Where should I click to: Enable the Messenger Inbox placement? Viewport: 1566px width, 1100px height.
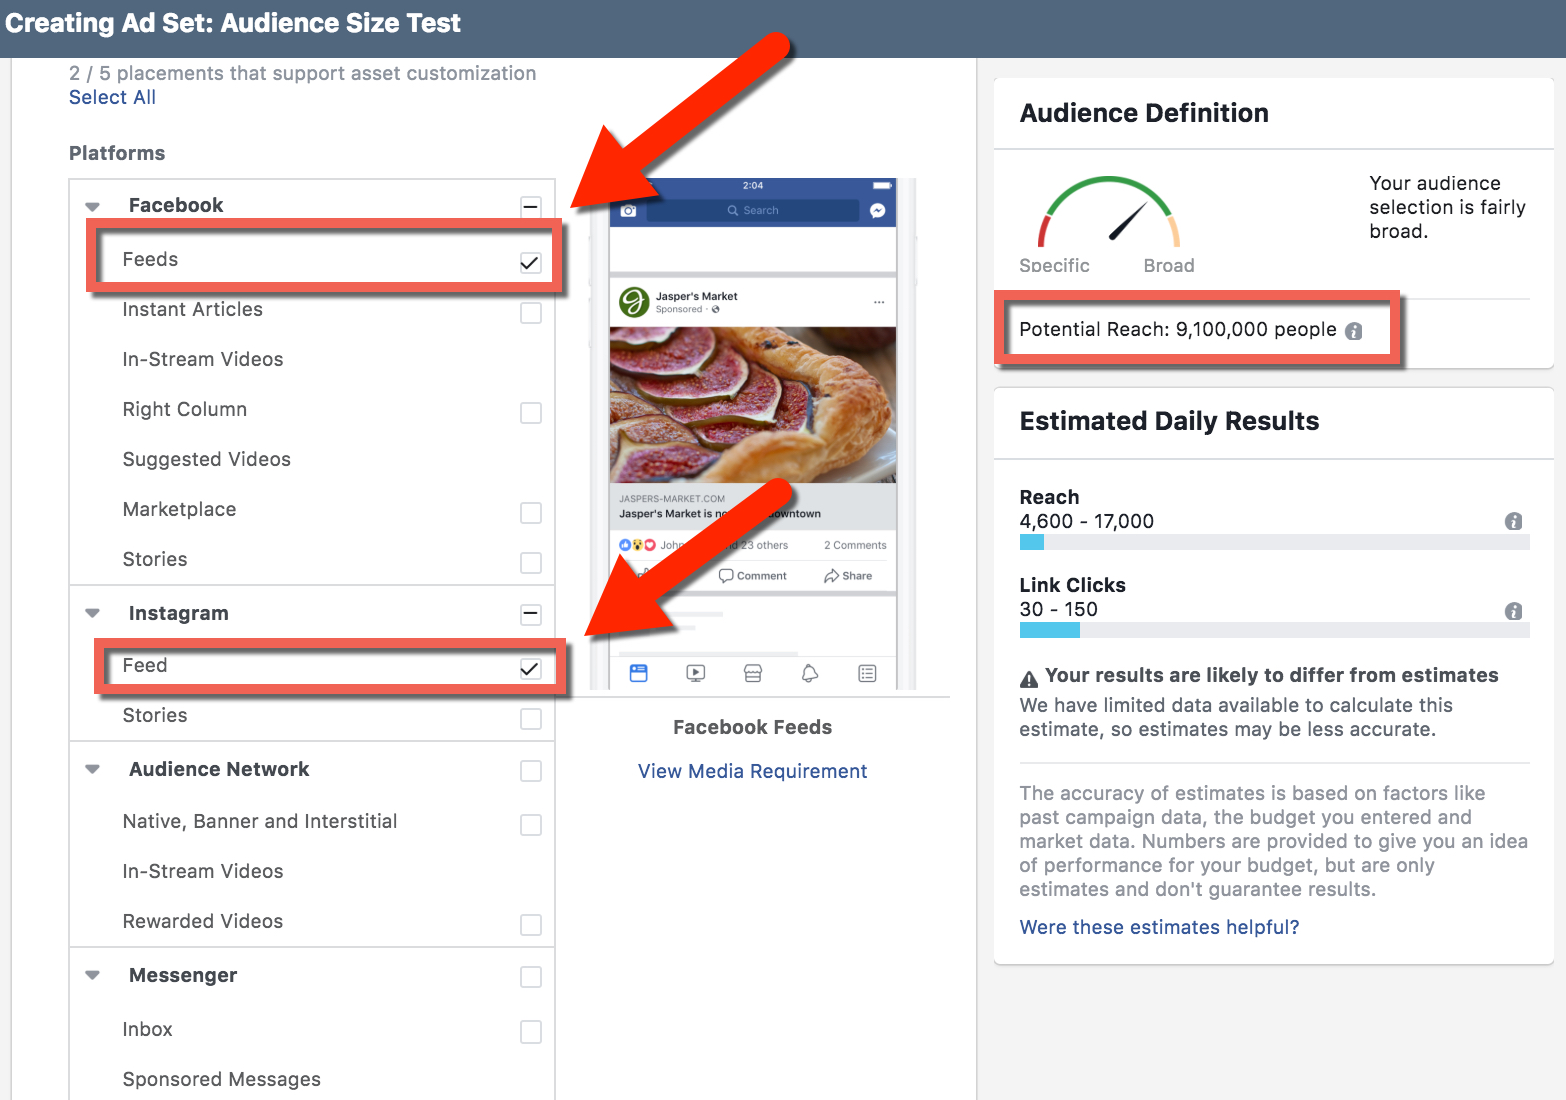tap(531, 1031)
